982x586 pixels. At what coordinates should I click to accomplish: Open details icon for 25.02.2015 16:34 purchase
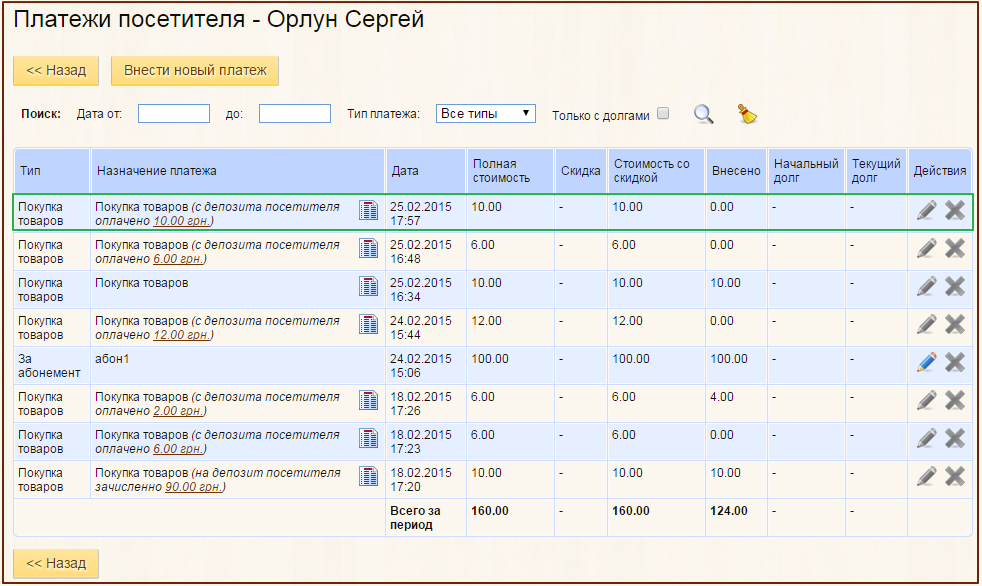(x=369, y=286)
